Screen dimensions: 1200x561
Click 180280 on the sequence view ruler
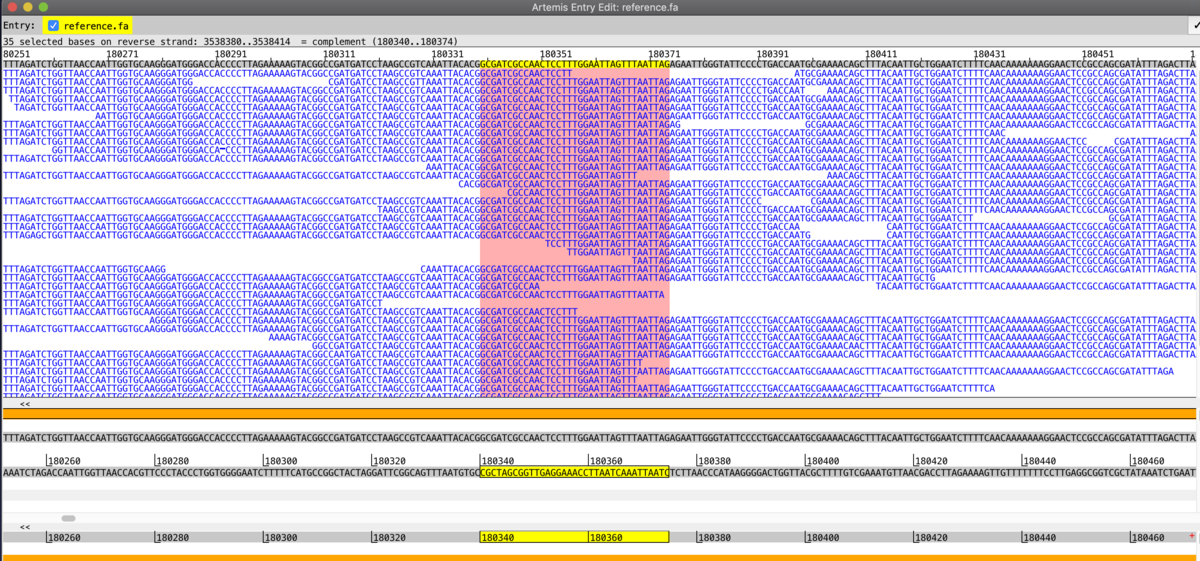(171, 461)
